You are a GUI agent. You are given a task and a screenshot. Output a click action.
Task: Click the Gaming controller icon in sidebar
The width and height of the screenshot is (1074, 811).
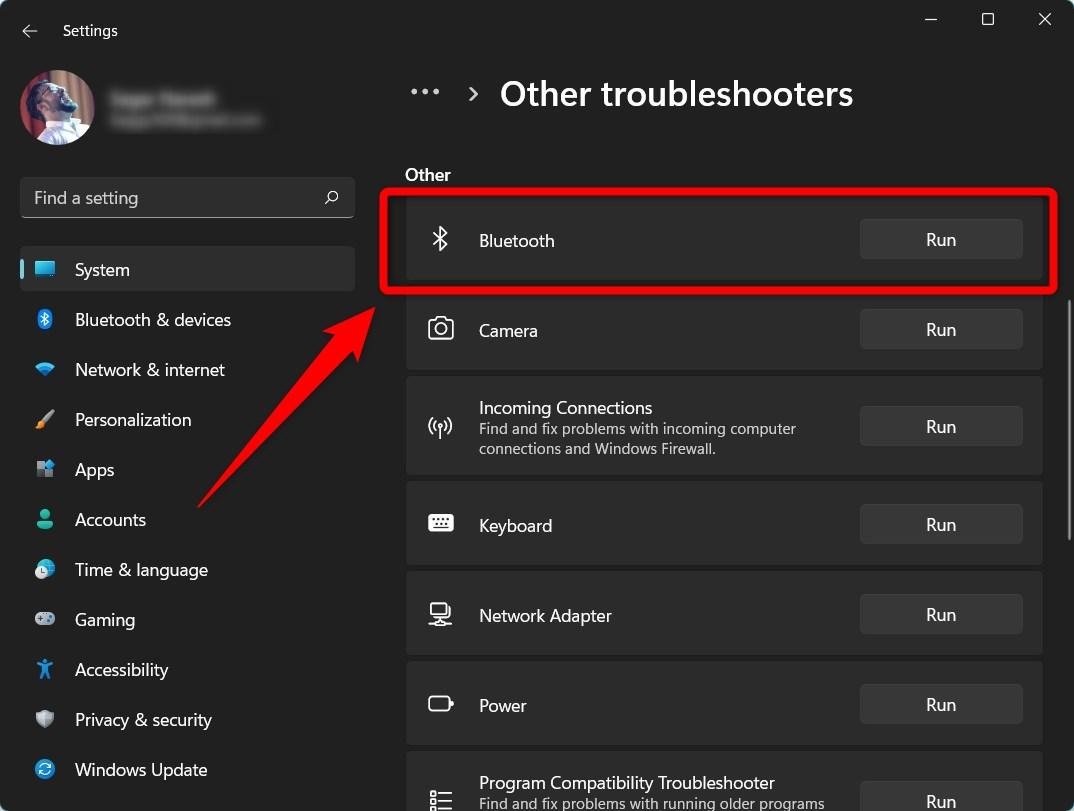(45, 619)
